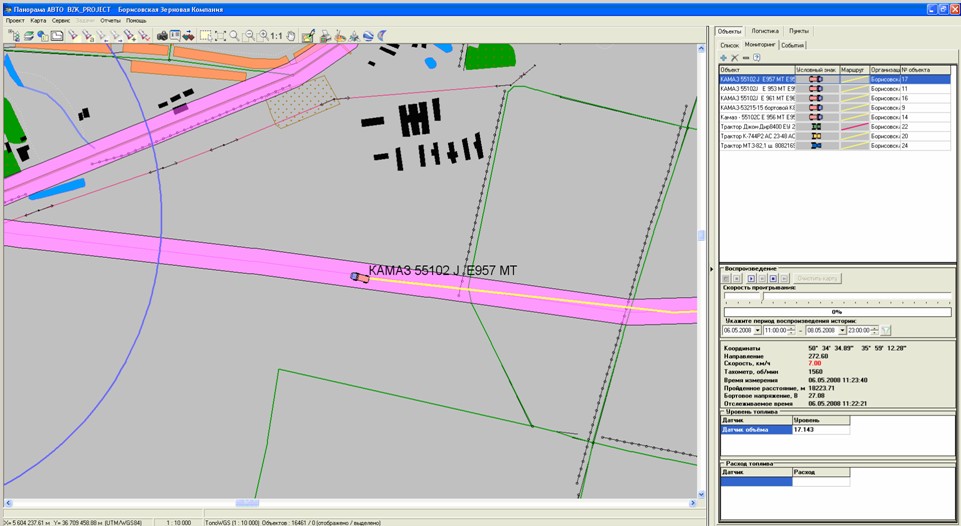This screenshot has width=961, height=526.
Task: Click the Очистить карту button
Action: coord(819,278)
